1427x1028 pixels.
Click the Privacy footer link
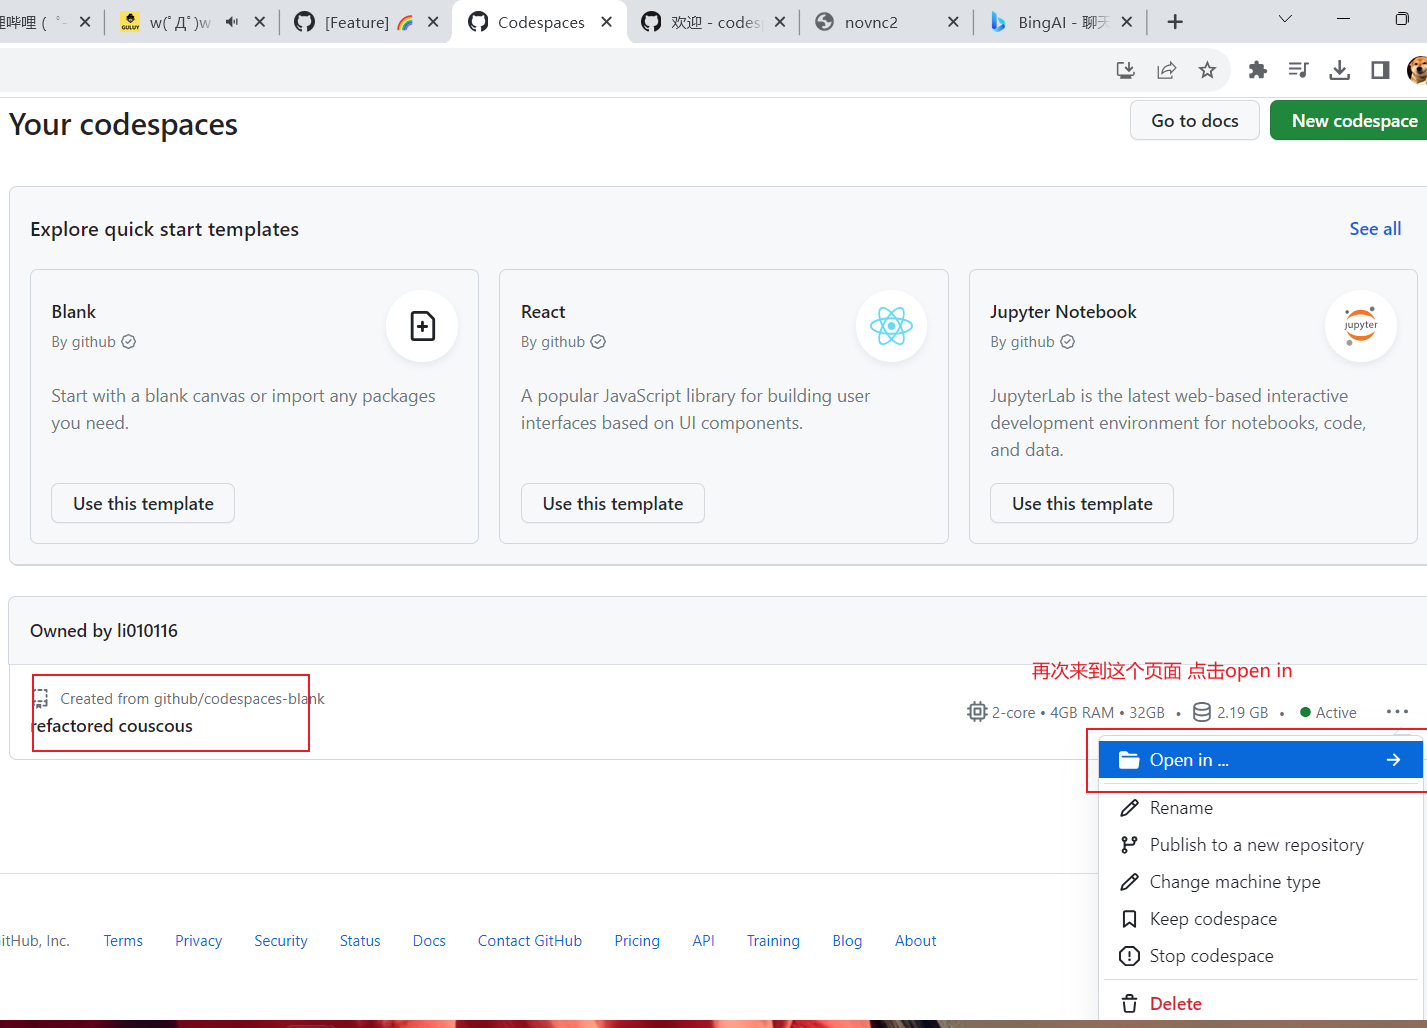pyautogui.click(x=198, y=941)
